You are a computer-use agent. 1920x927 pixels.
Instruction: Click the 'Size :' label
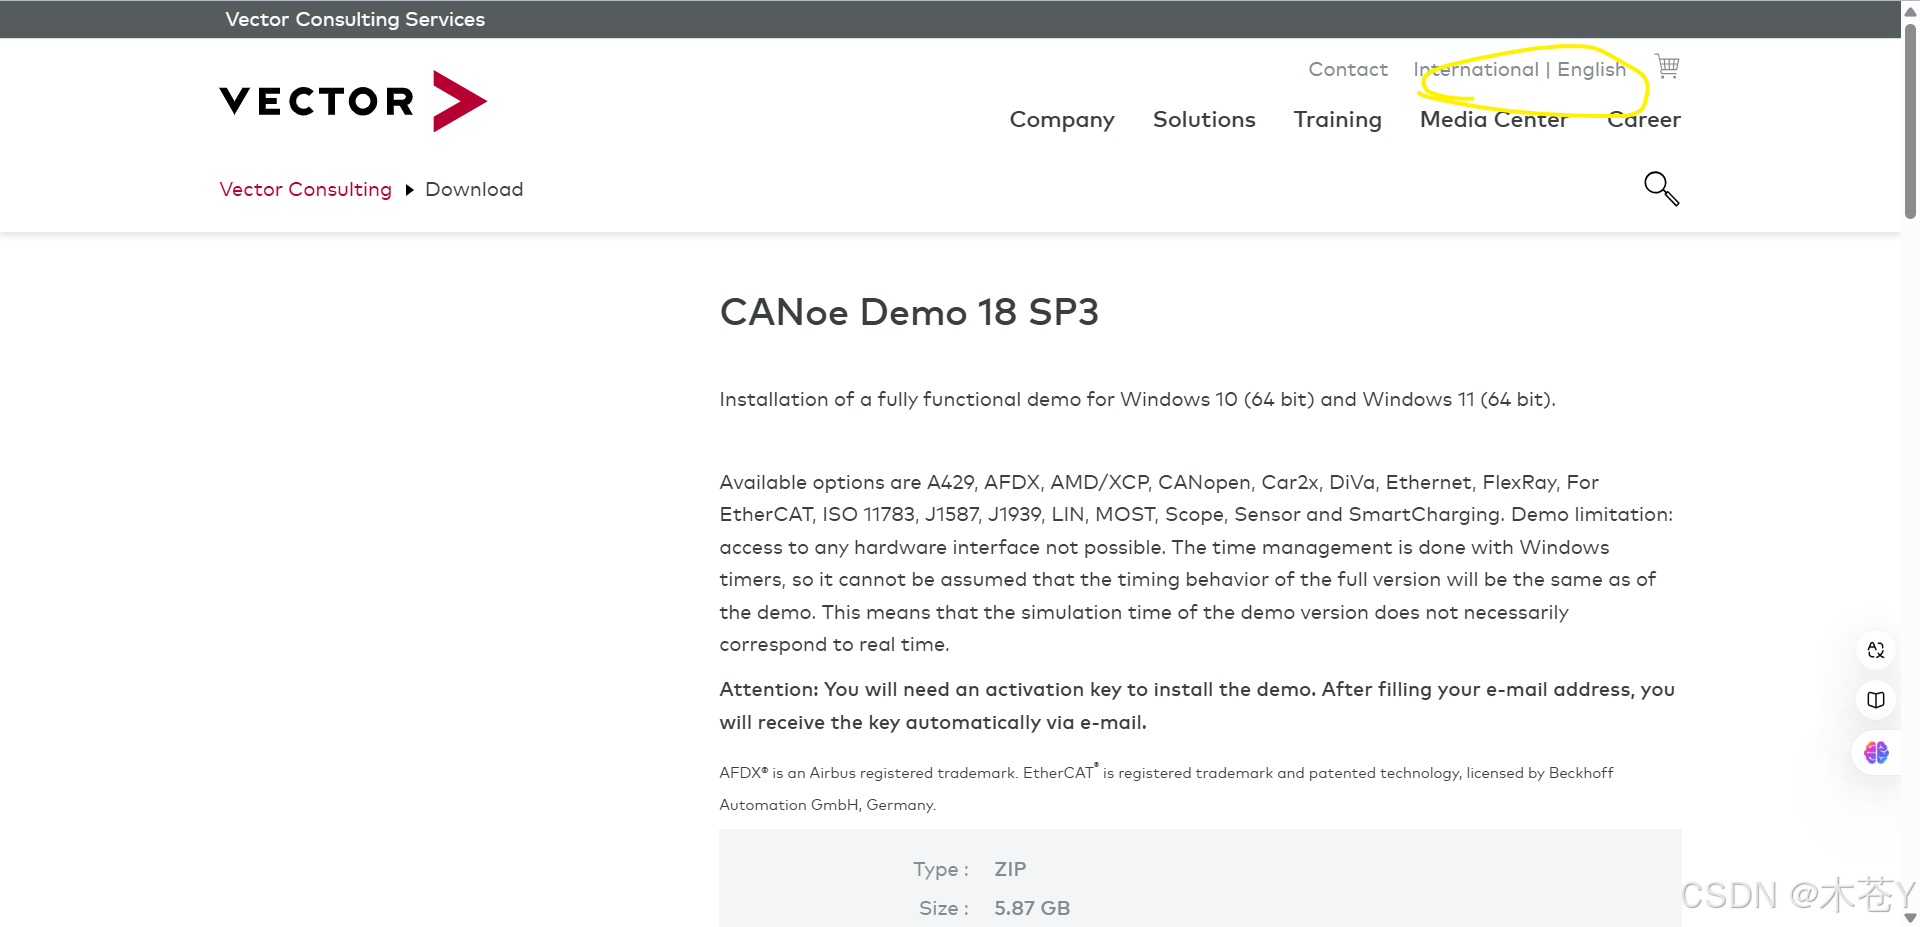pos(944,908)
